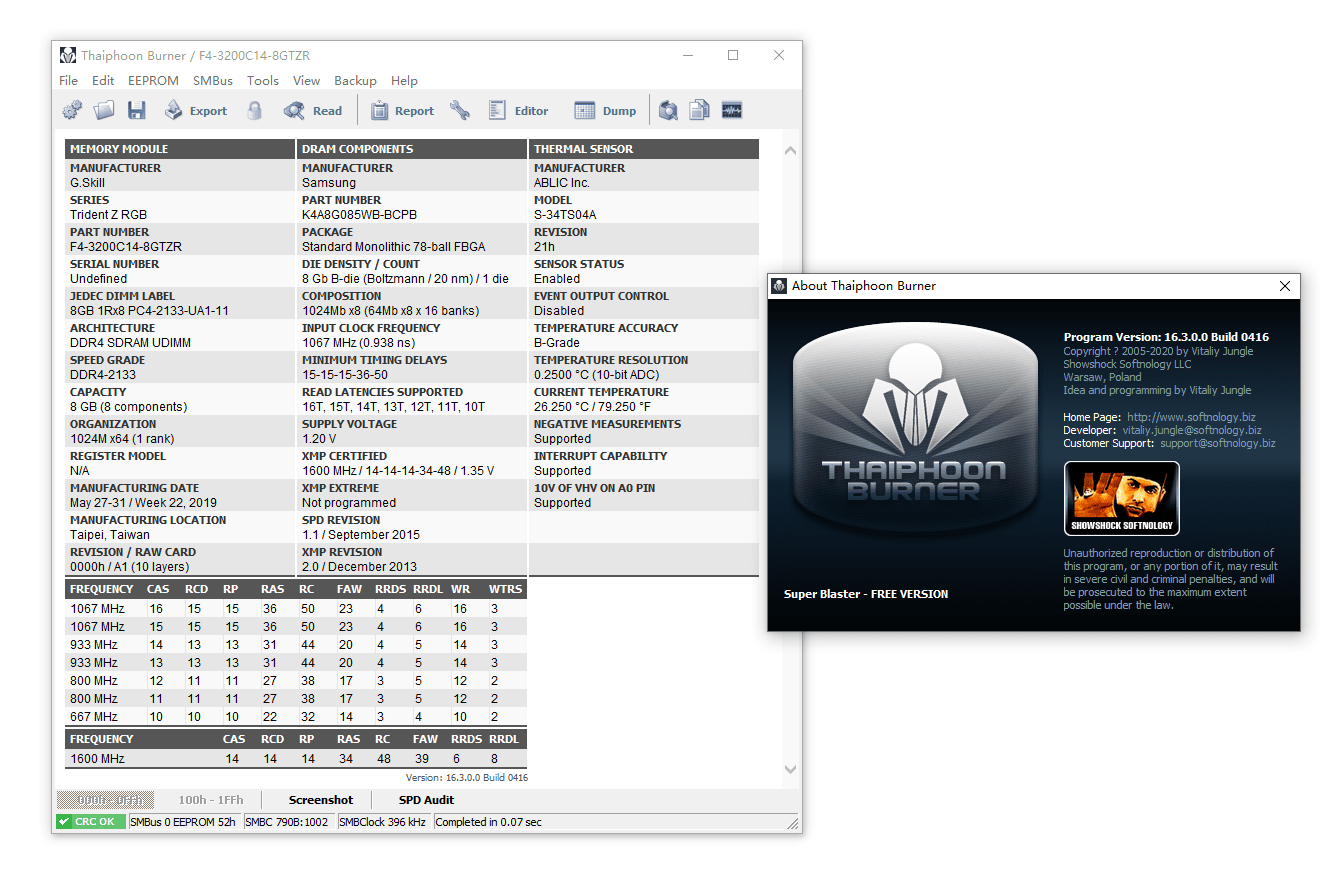The image size is (1342, 874).
Task: Click the open folder toolbar icon
Action: tap(104, 111)
